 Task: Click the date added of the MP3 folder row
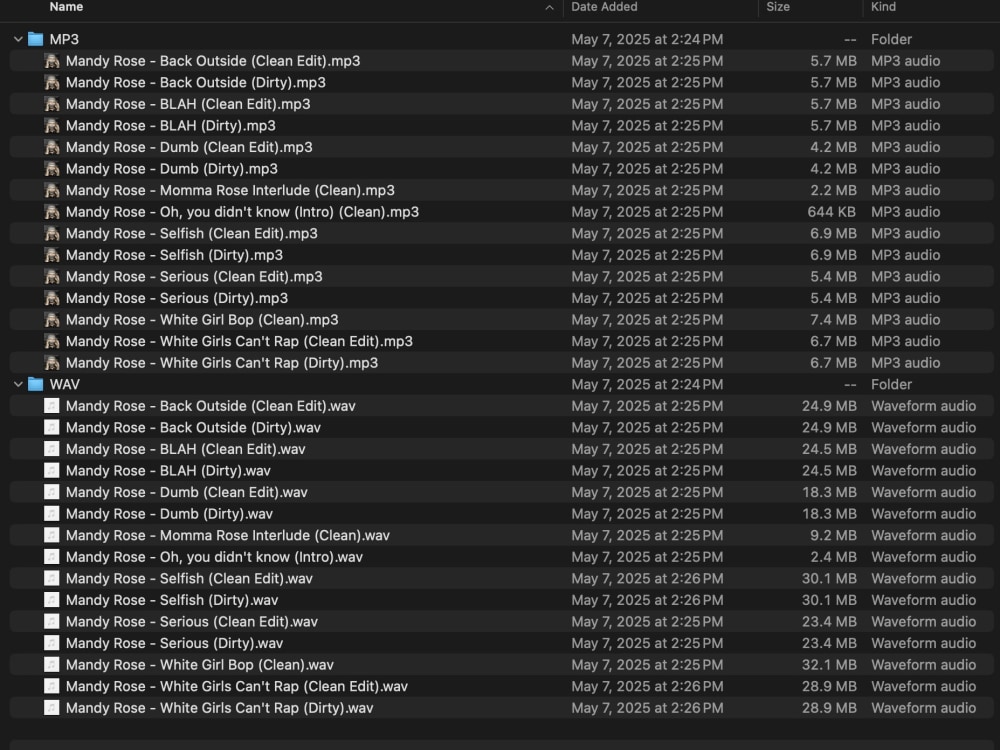point(647,40)
